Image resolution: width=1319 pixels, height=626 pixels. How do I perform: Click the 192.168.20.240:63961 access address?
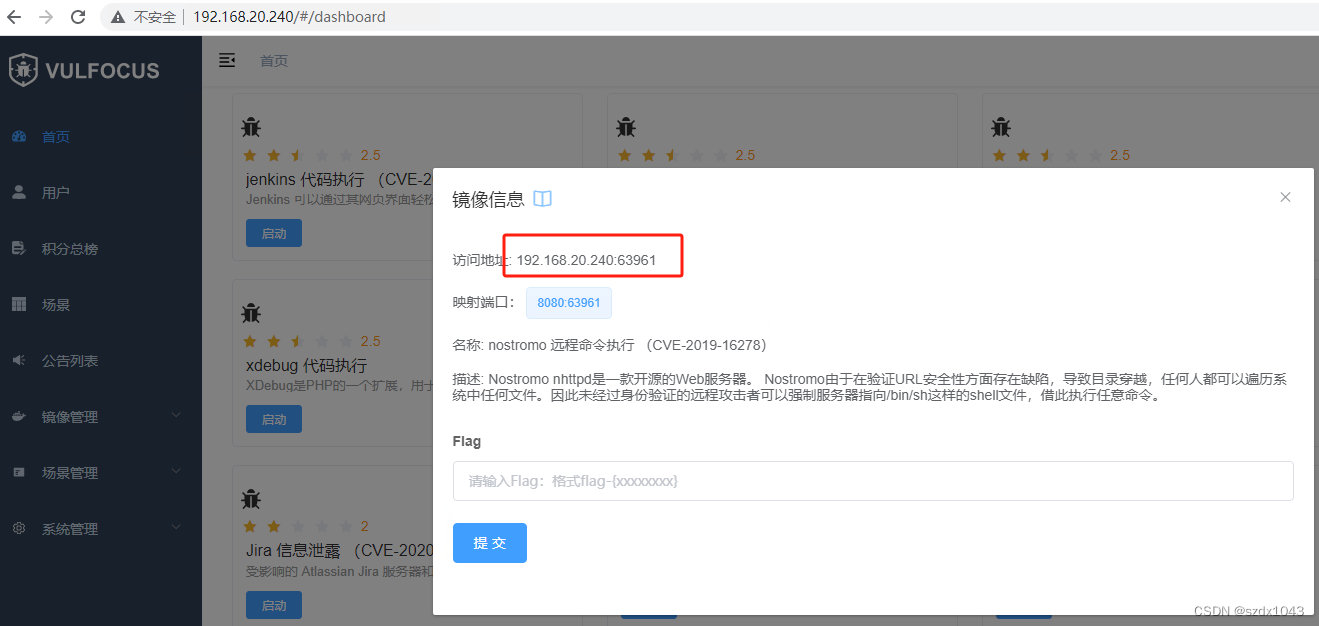point(586,260)
